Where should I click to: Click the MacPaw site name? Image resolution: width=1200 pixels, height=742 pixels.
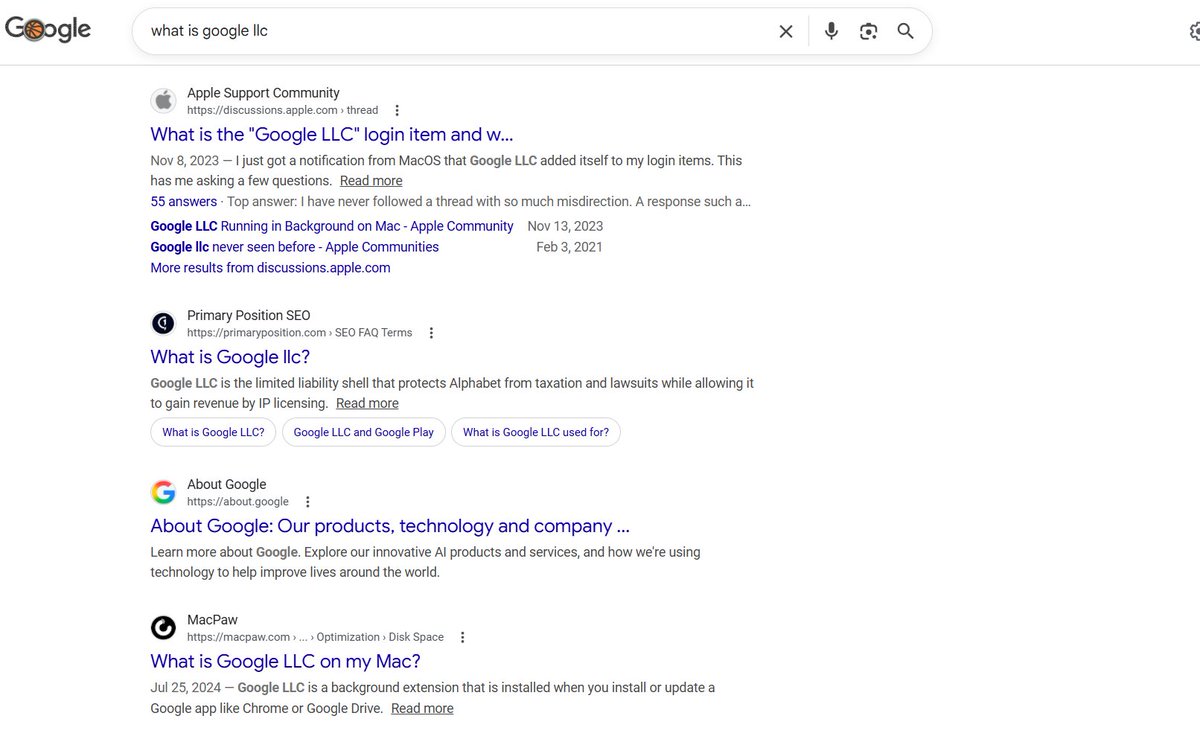tap(212, 620)
